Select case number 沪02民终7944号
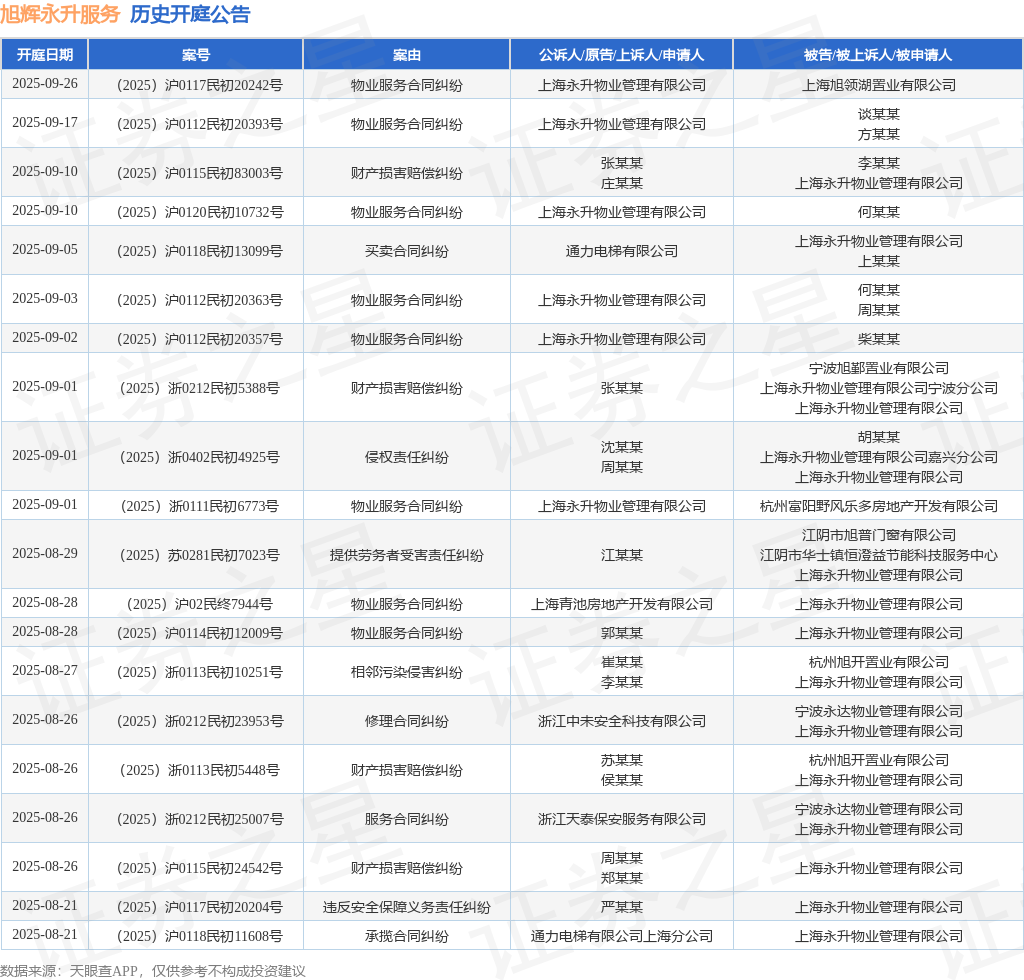 pyautogui.click(x=224, y=605)
